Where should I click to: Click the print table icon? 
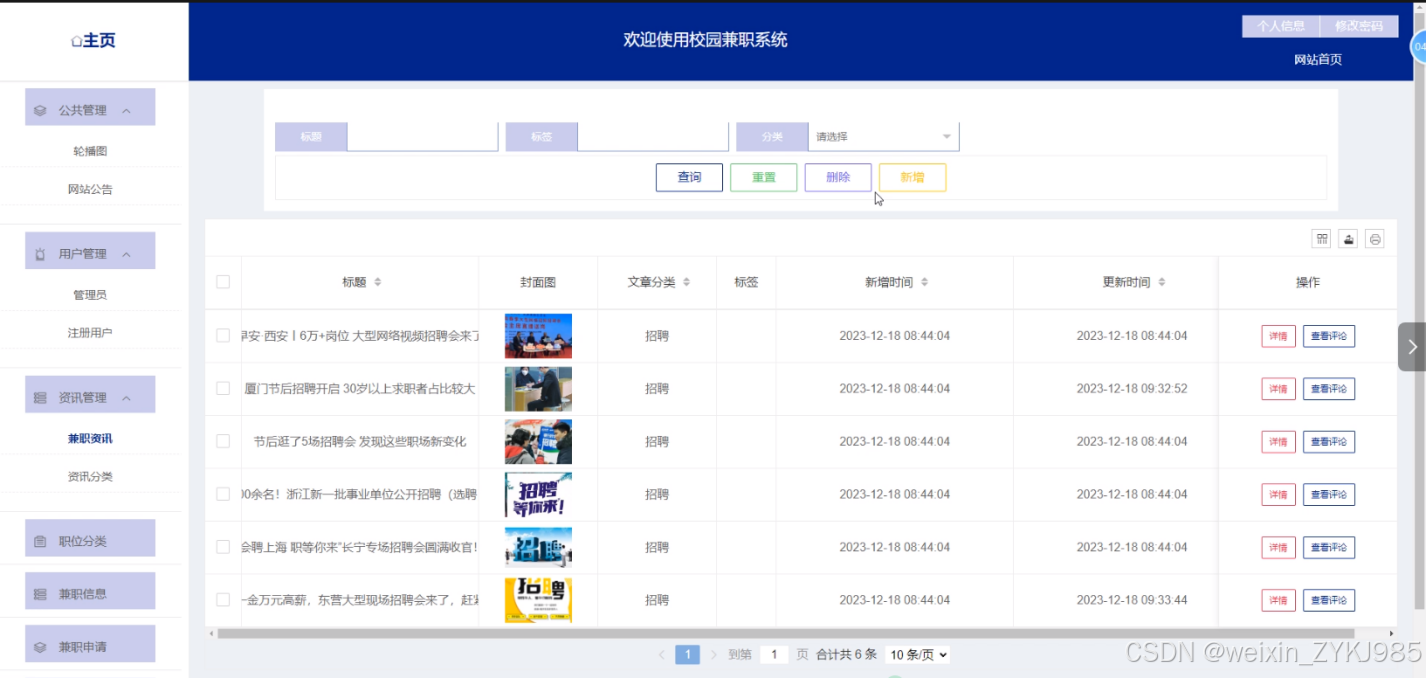(1375, 238)
